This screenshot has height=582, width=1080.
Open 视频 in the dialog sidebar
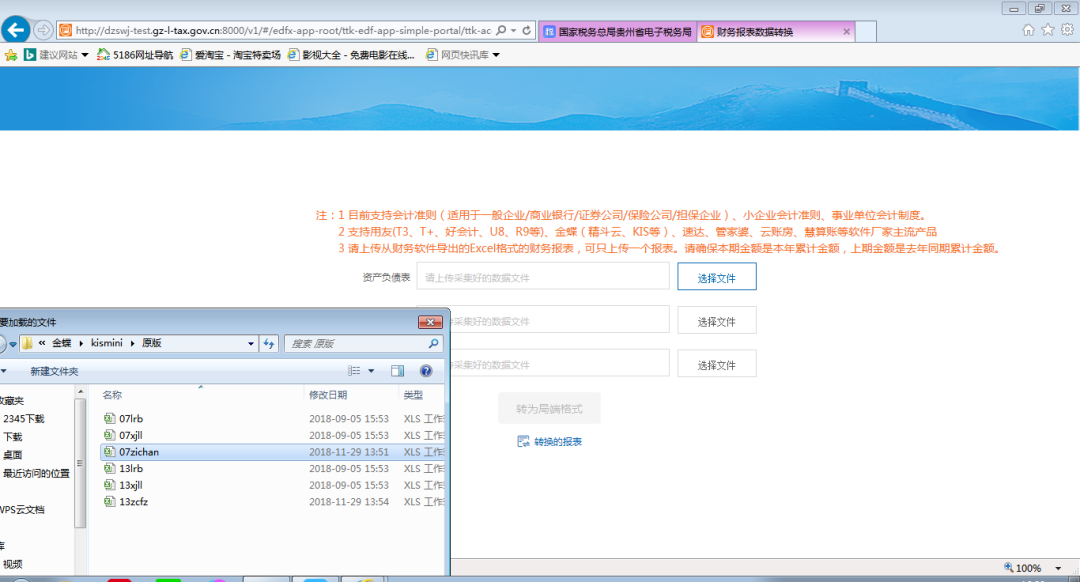click(12, 564)
